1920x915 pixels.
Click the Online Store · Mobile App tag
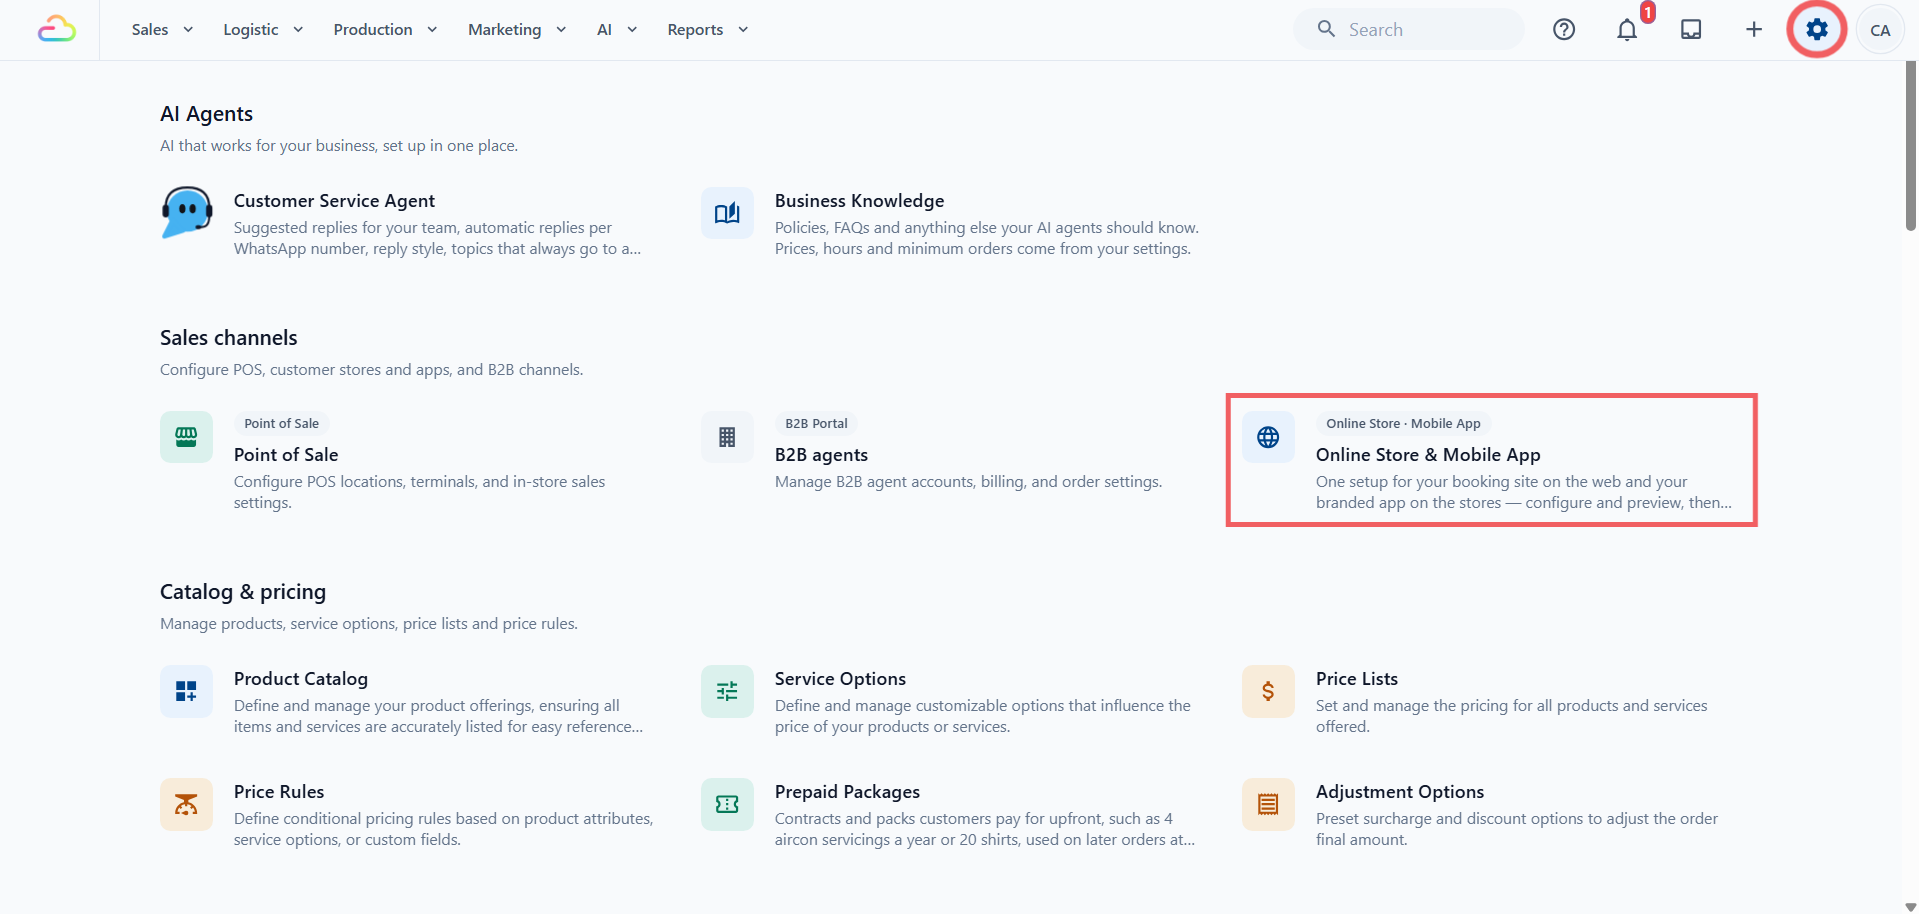[1403, 423]
